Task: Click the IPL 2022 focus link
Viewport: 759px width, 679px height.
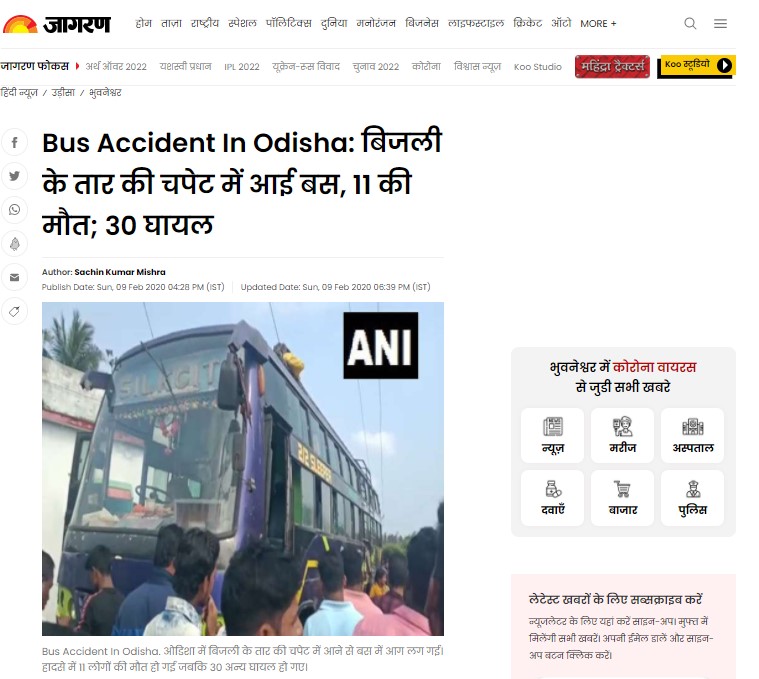Action: tap(242, 67)
